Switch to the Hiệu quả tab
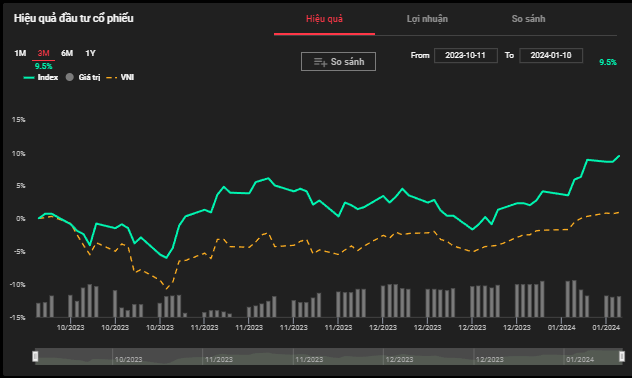Viewport: 632px width, 378px height. (324, 19)
